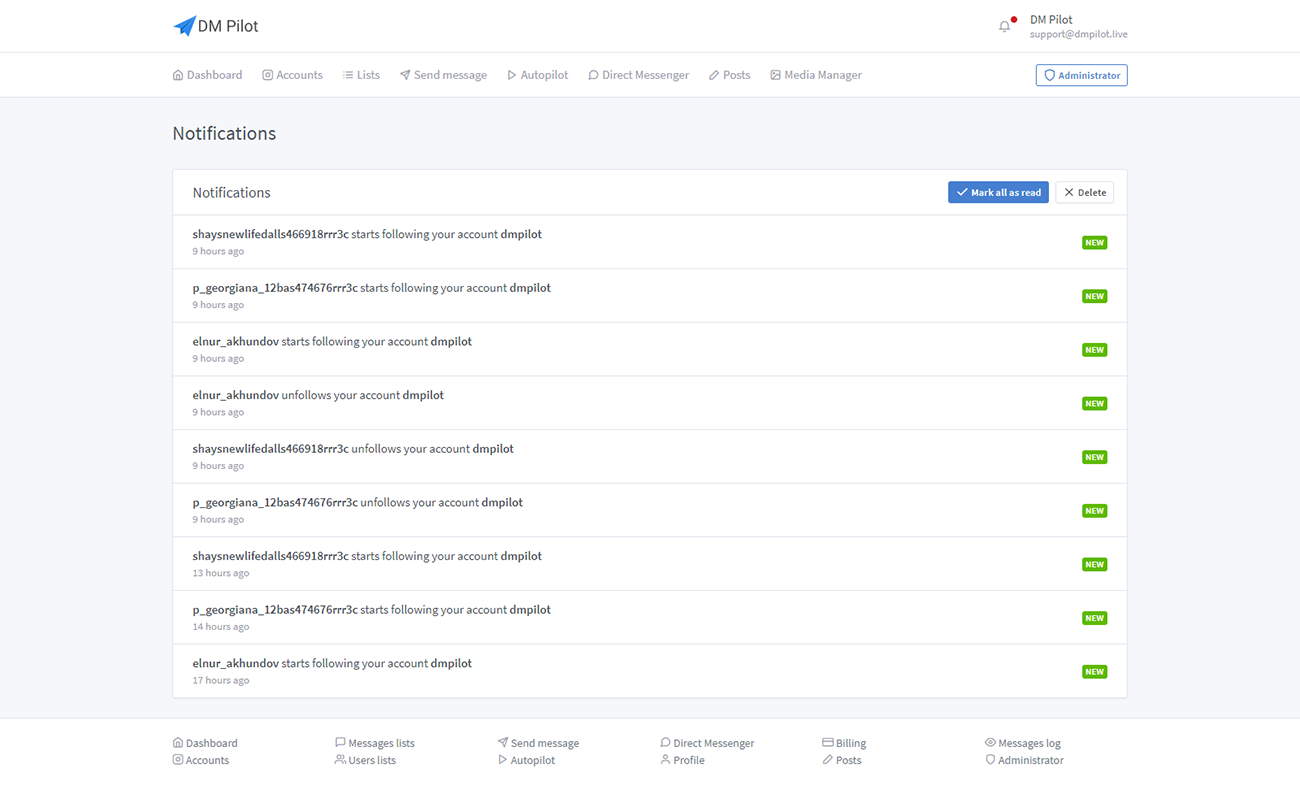The width and height of the screenshot is (1300, 790).
Task: Click the Send message plane icon in top nav
Action: 405,75
